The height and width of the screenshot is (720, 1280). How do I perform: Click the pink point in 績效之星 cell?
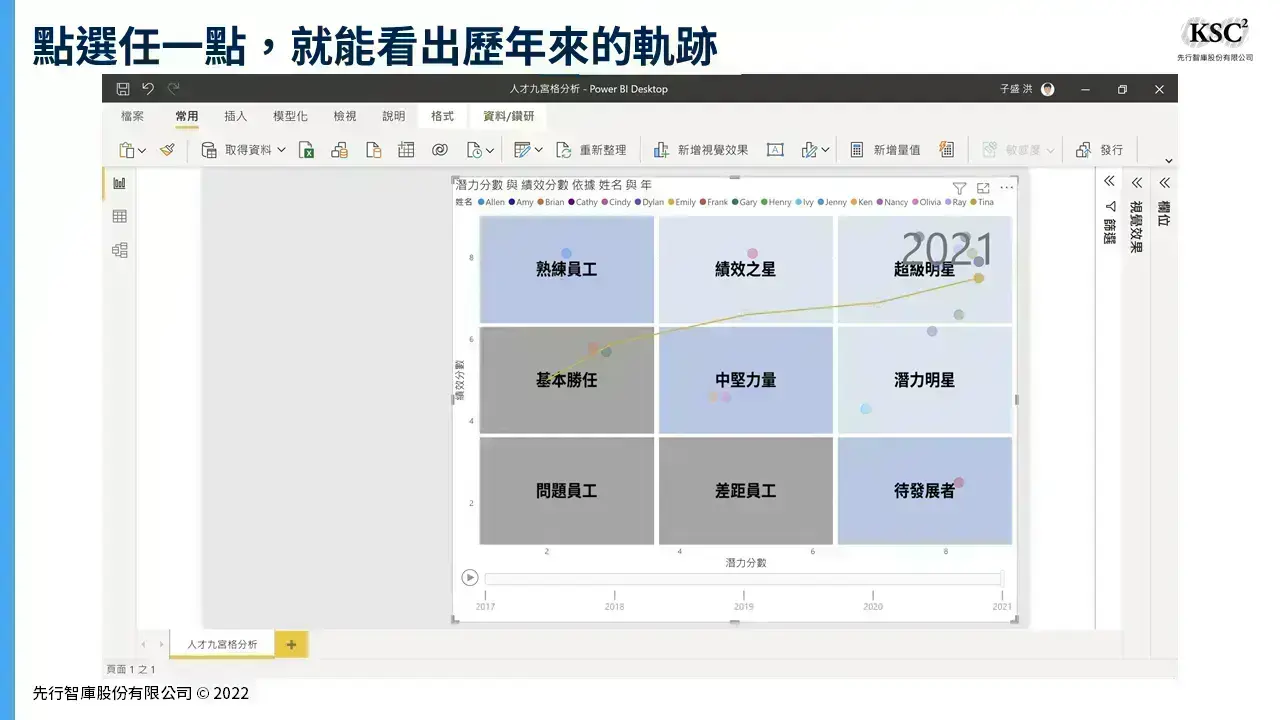(x=752, y=254)
